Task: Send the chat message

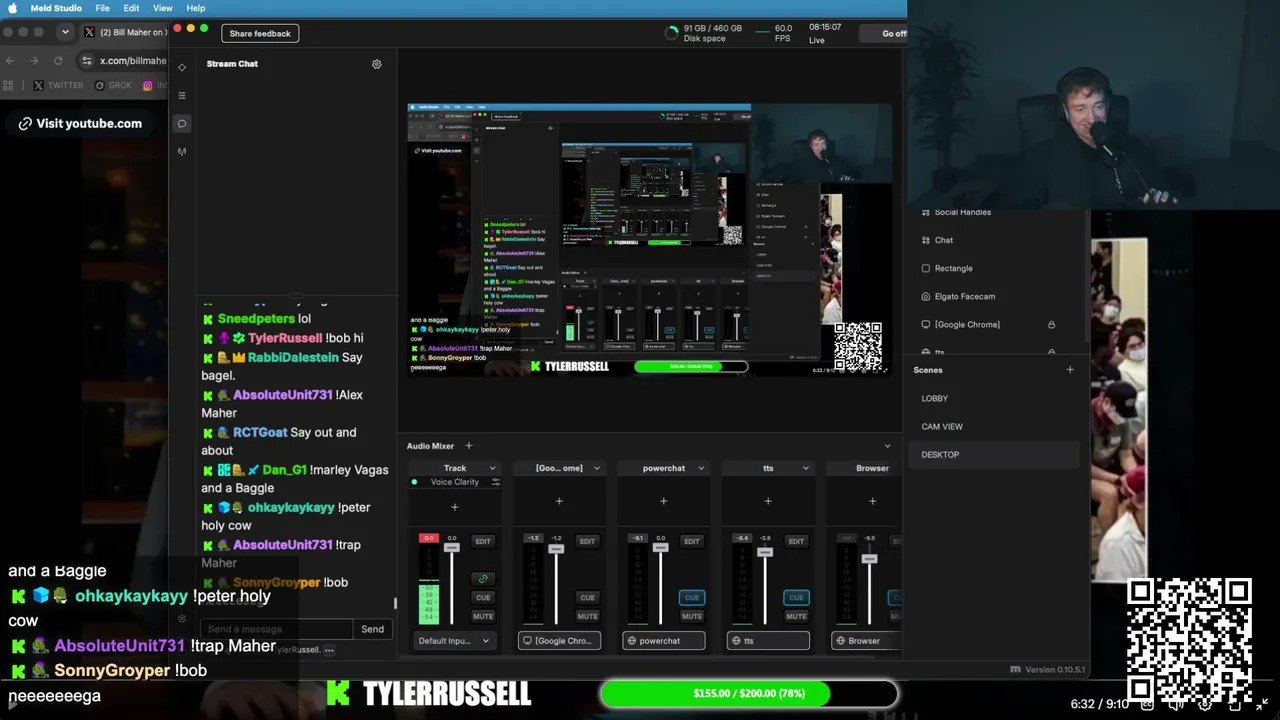Action: click(x=372, y=629)
